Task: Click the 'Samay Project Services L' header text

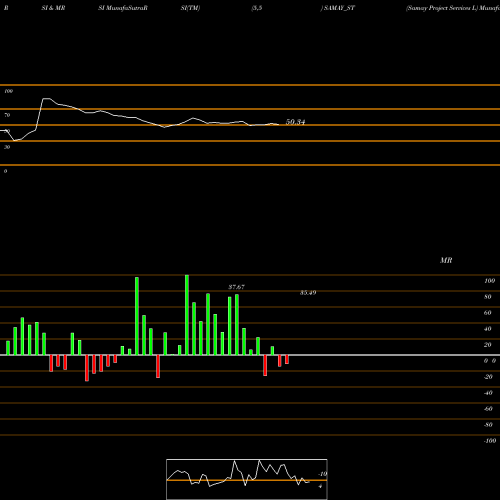Action: pyautogui.click(x=442, y=8)
